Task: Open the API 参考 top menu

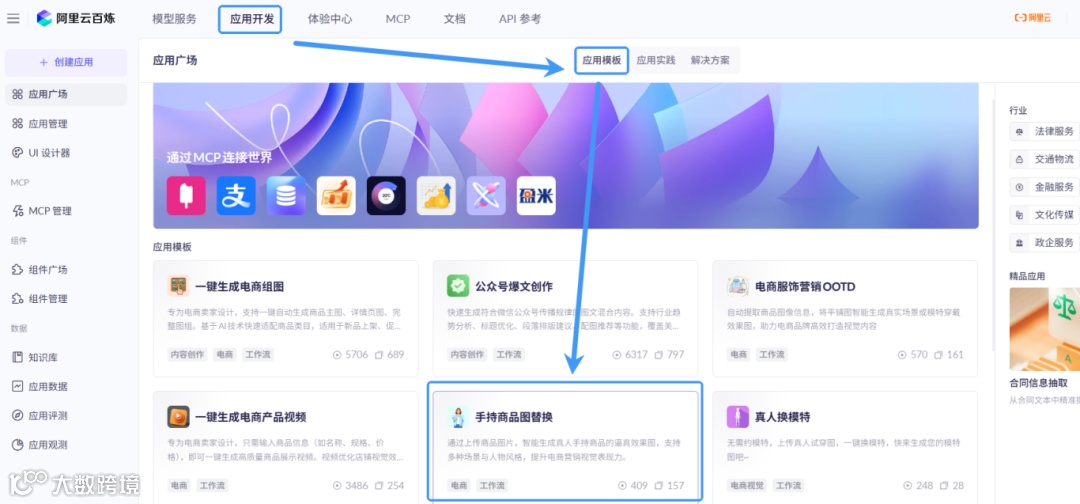Action: click(520, 19)
